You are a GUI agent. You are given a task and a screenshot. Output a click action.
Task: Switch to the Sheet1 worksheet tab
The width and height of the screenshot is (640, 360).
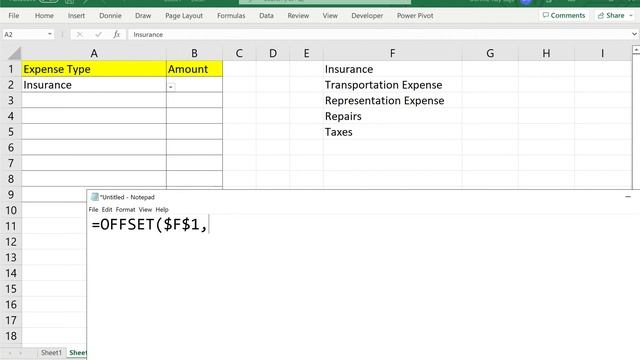[x=51, y=352]
